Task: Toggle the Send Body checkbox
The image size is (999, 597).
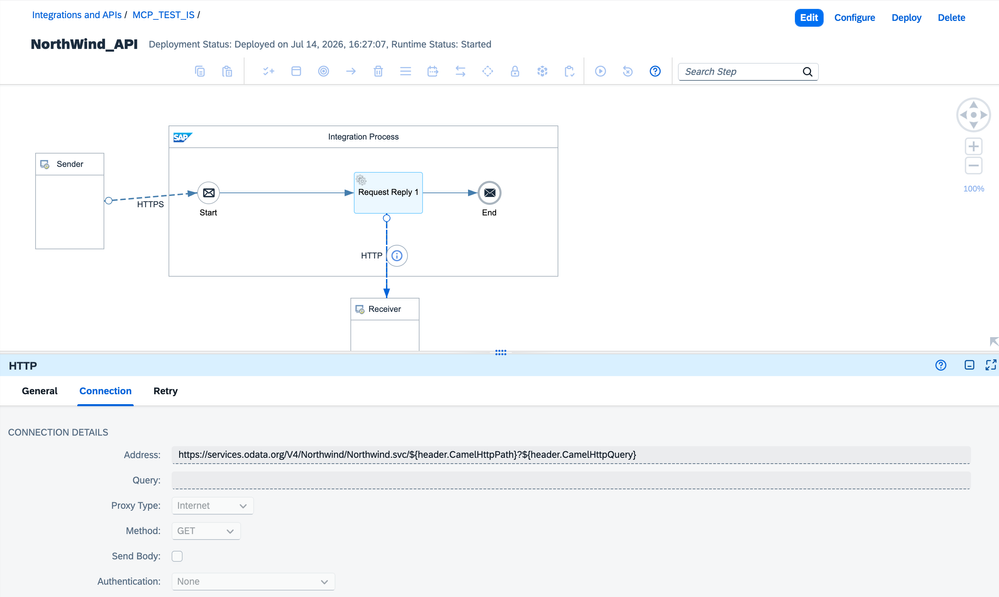Action: (x=177, y=556)
